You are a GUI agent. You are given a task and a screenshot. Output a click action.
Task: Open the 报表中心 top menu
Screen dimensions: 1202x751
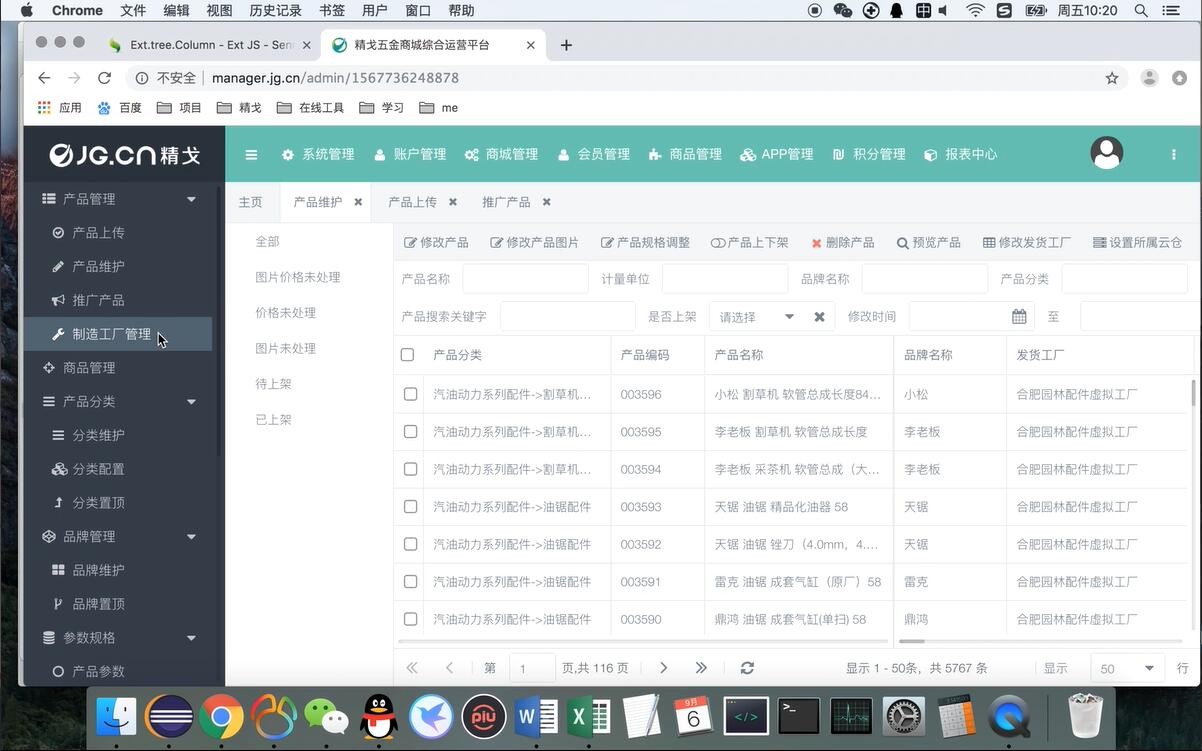[961, 154]
